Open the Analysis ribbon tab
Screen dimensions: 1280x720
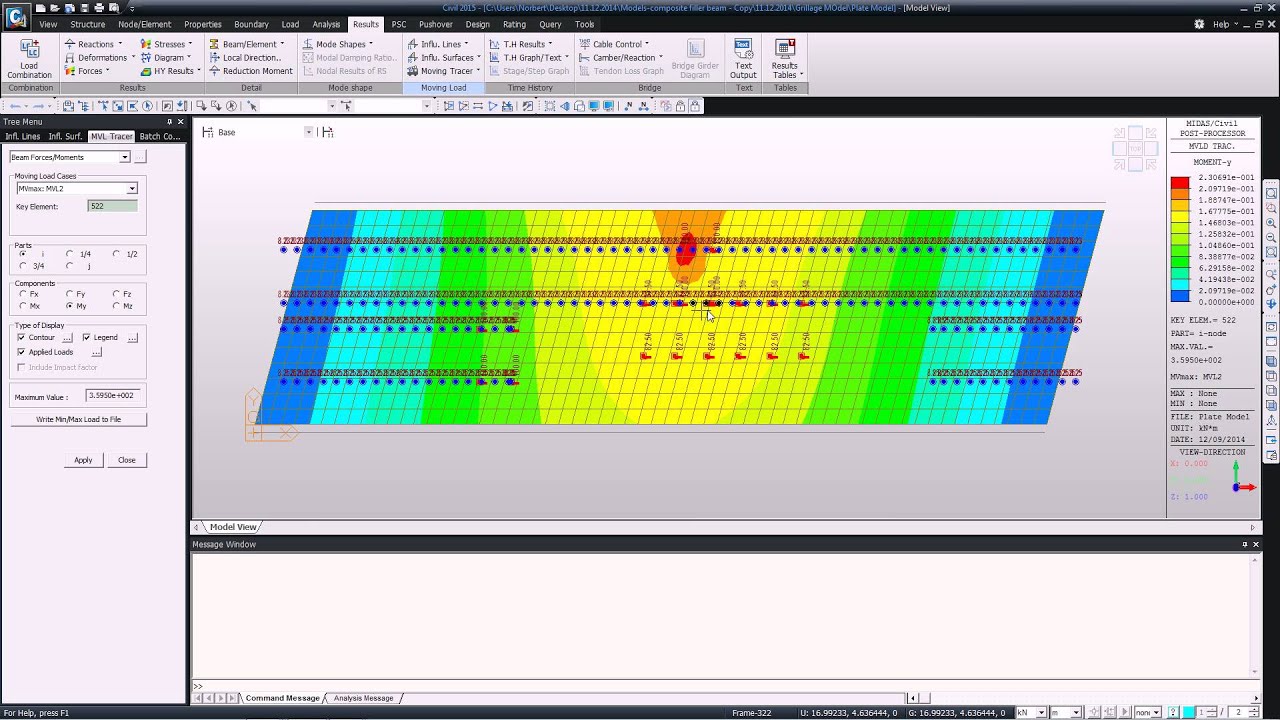click(326, 24)
